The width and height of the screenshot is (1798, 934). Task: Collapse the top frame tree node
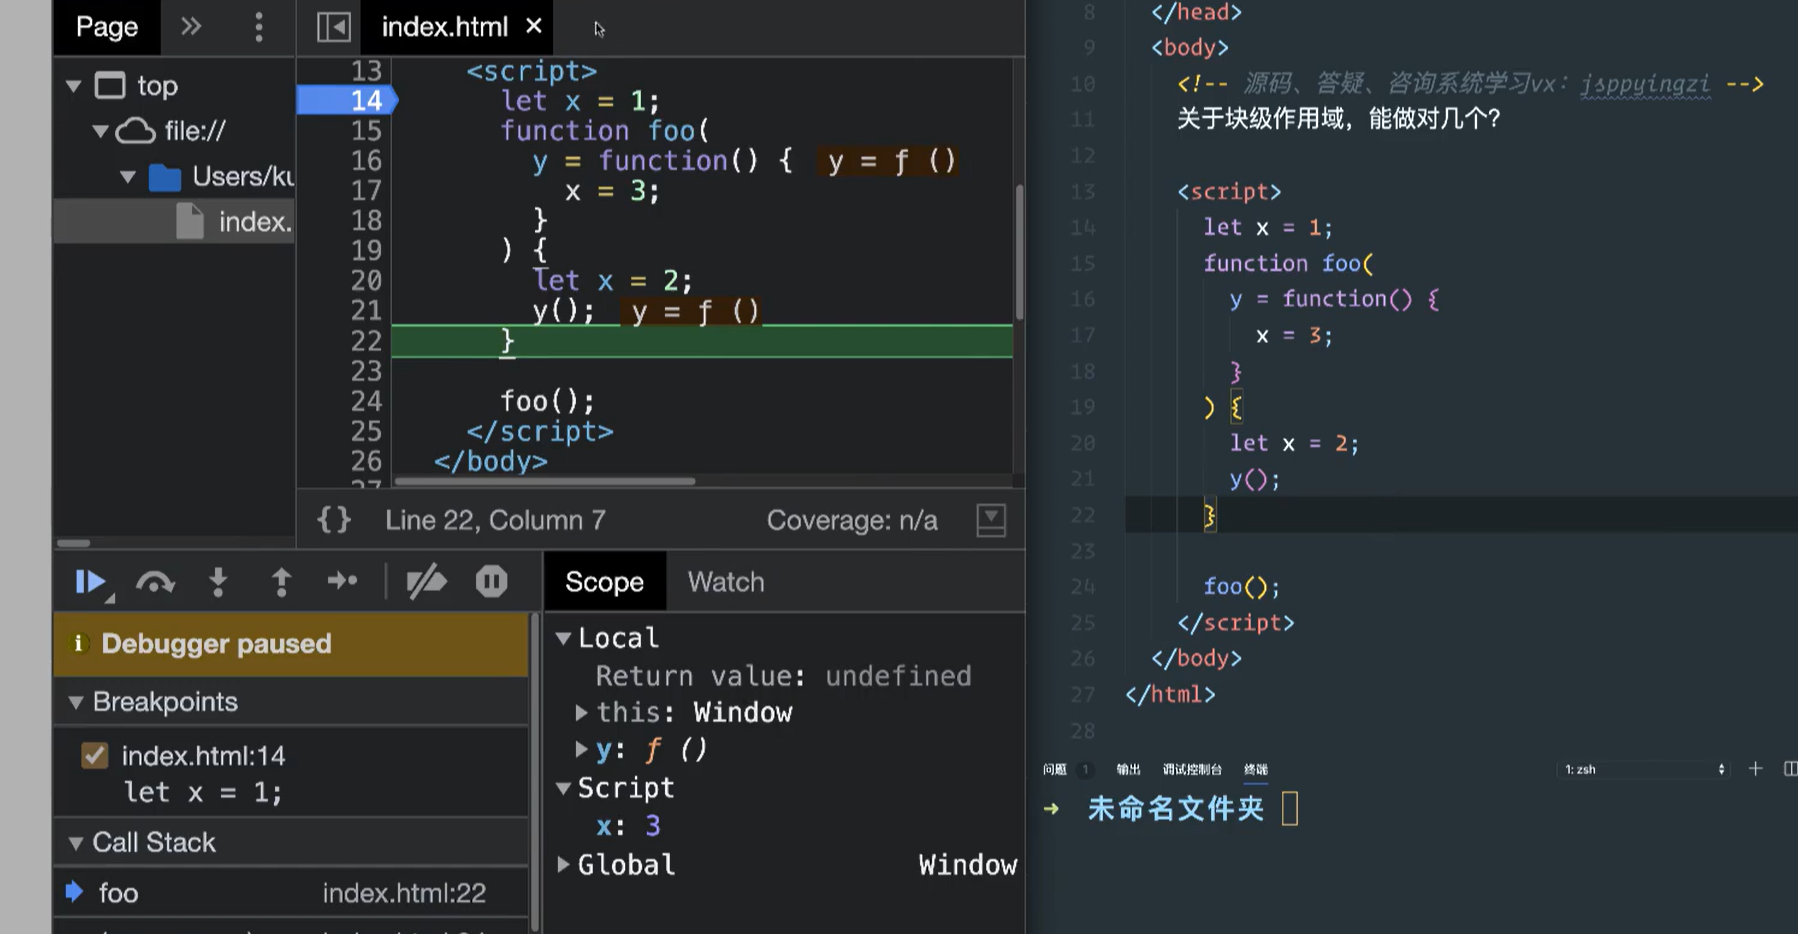pyautogui.click(x=73, y=86)
